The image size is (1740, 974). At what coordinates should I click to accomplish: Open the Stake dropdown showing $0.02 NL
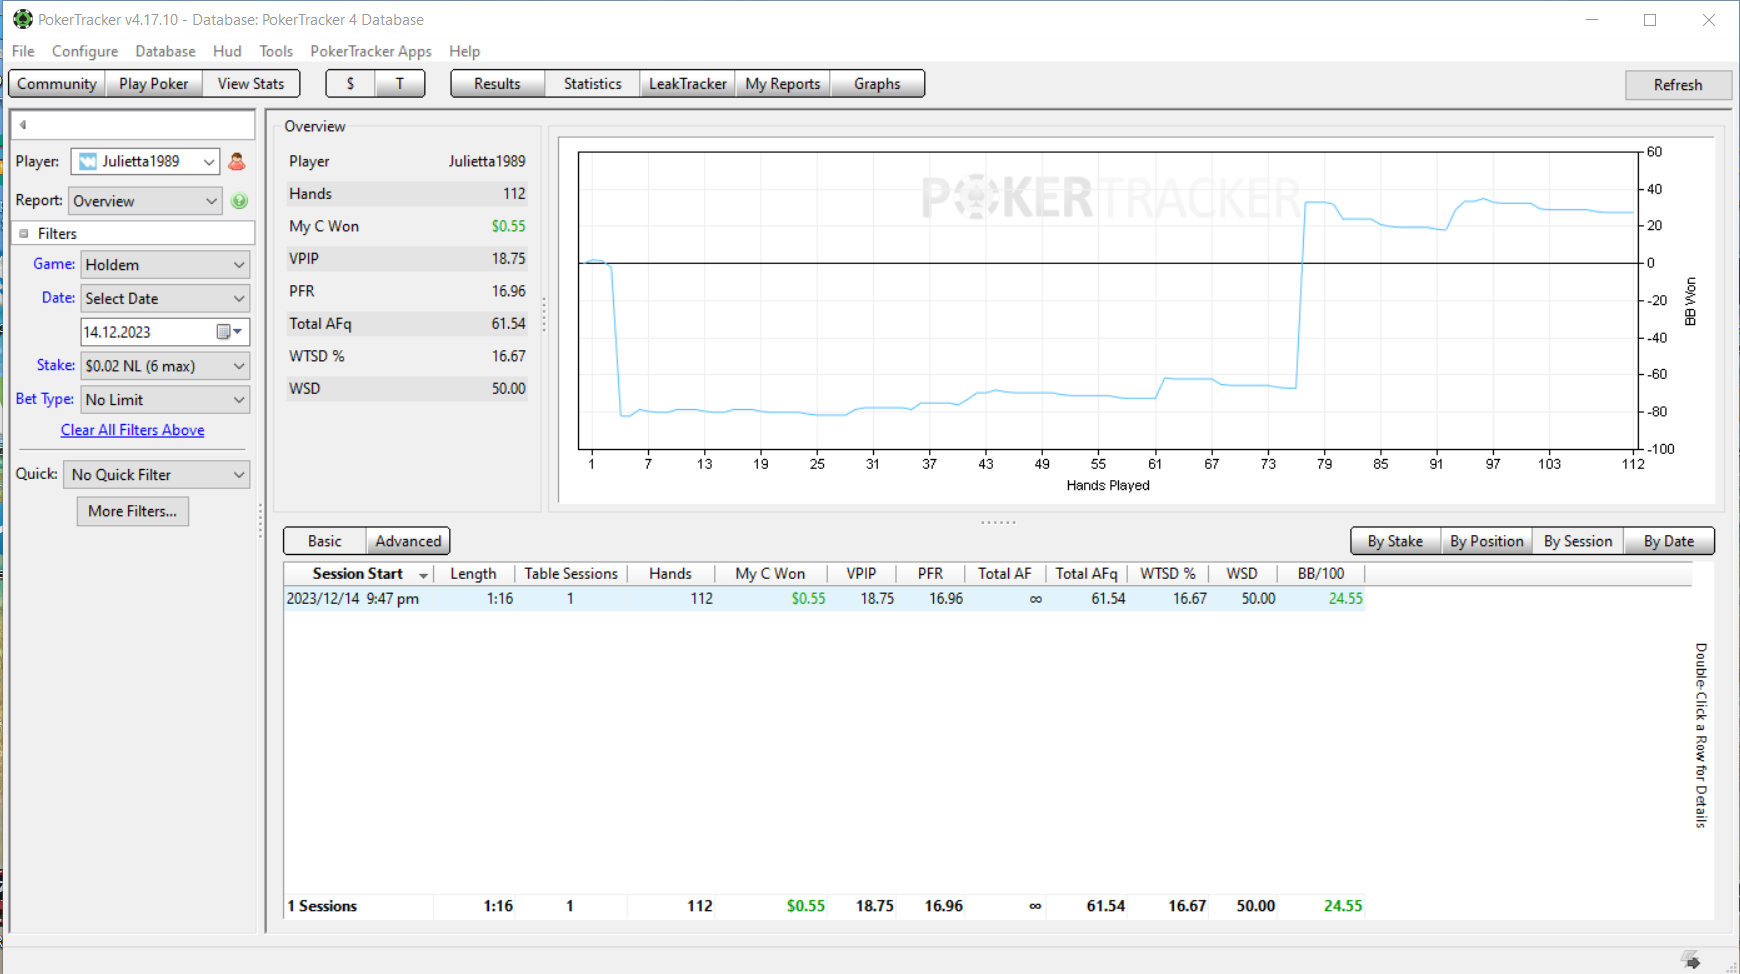click(x=165, y=366)
